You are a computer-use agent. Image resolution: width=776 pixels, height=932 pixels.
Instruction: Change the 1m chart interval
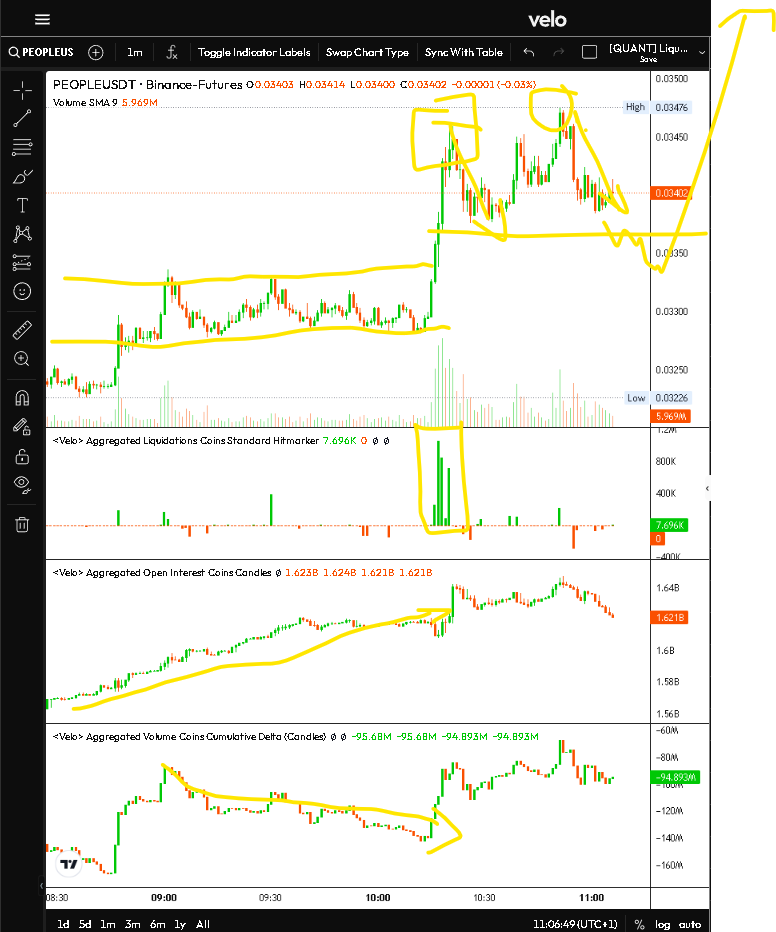point(135,52)
